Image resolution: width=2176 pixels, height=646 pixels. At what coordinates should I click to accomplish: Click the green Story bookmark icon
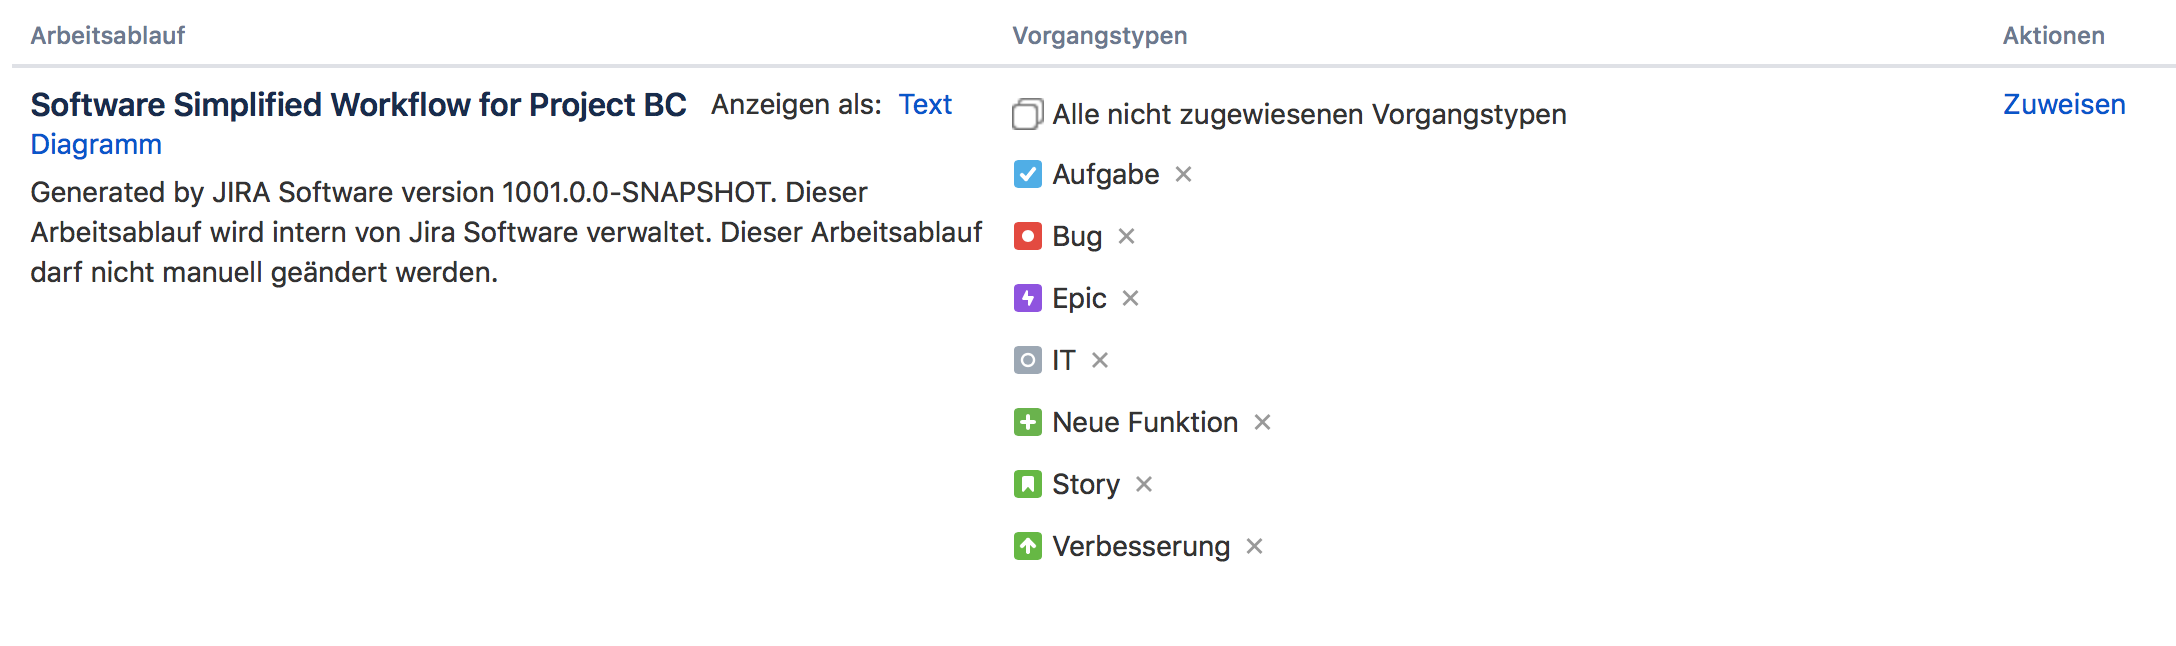1027,484
